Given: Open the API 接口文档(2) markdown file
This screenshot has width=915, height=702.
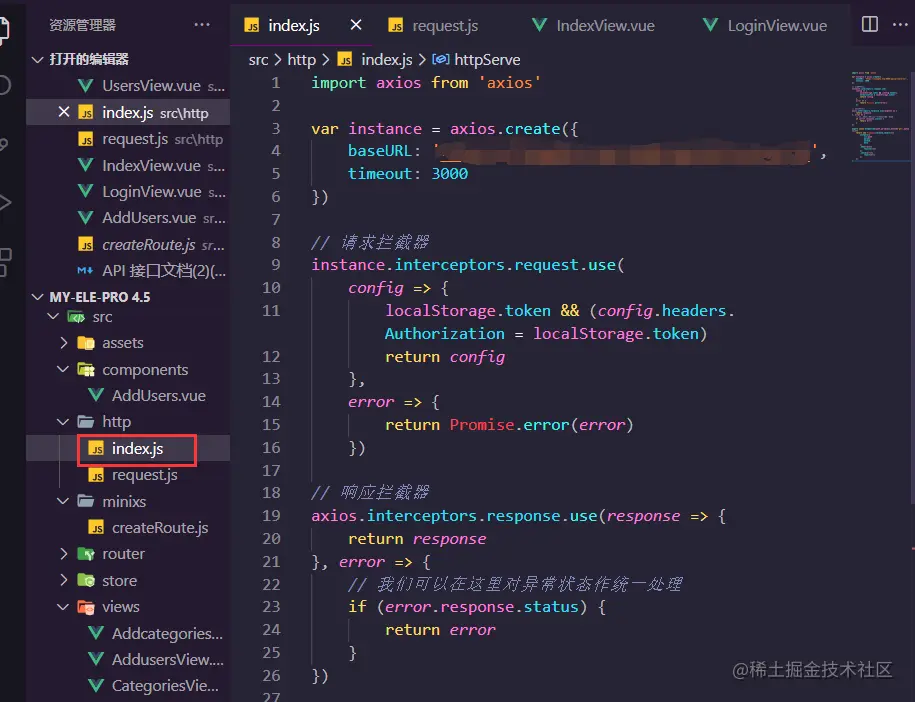Looking at the screenshot, I should pos(128,271).
